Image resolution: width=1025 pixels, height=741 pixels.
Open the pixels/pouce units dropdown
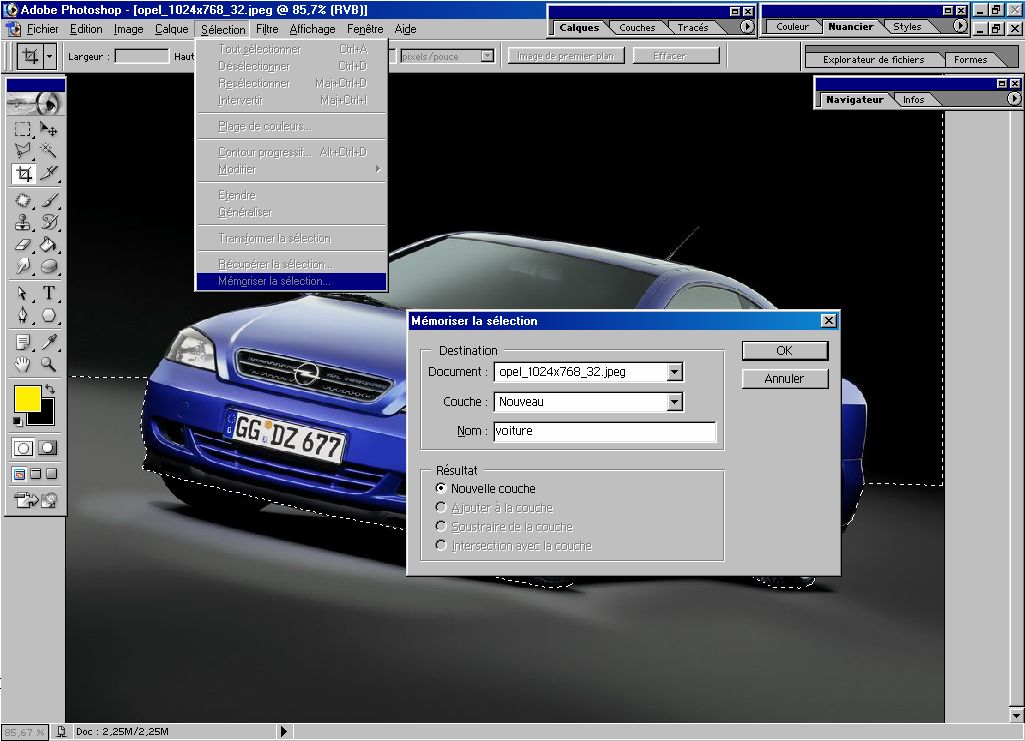[487, 56]
